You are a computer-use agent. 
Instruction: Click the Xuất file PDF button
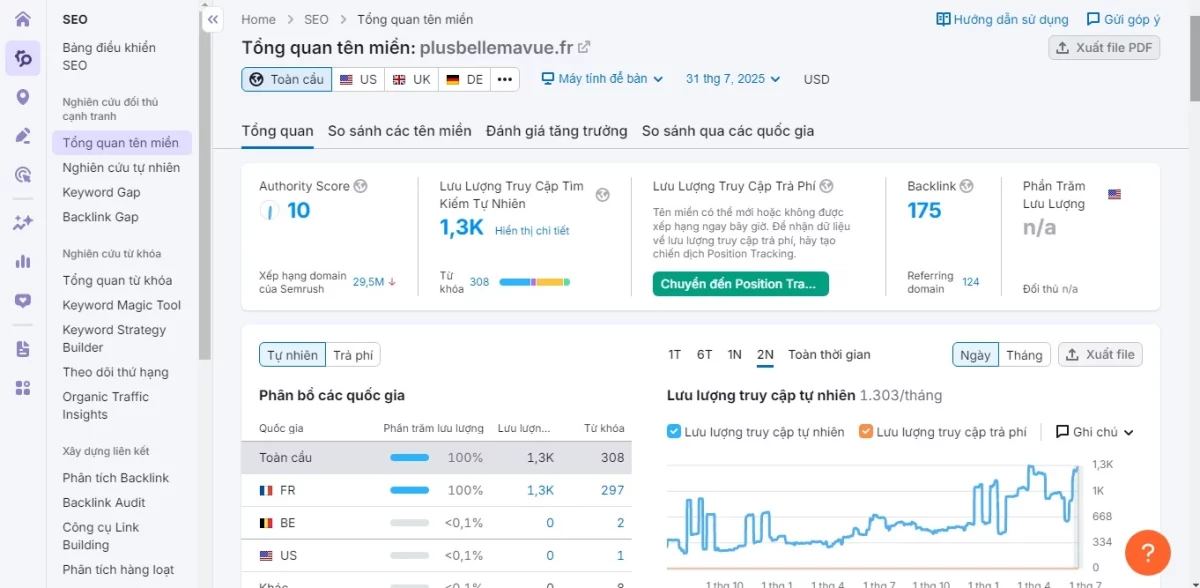[x=1104, y=48]
